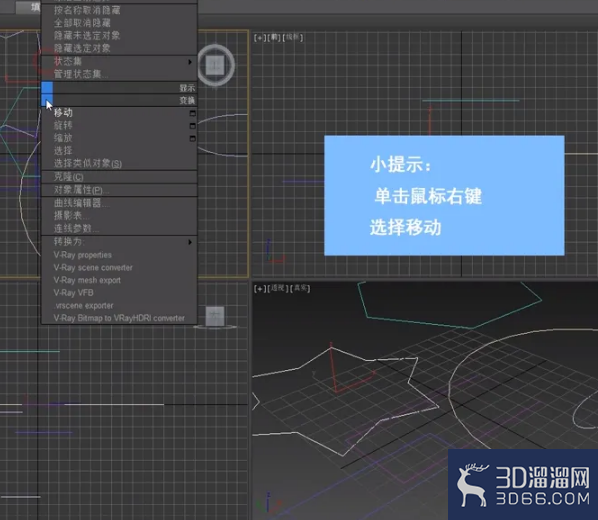Open [+] menu of front viewport

point(260,37)
